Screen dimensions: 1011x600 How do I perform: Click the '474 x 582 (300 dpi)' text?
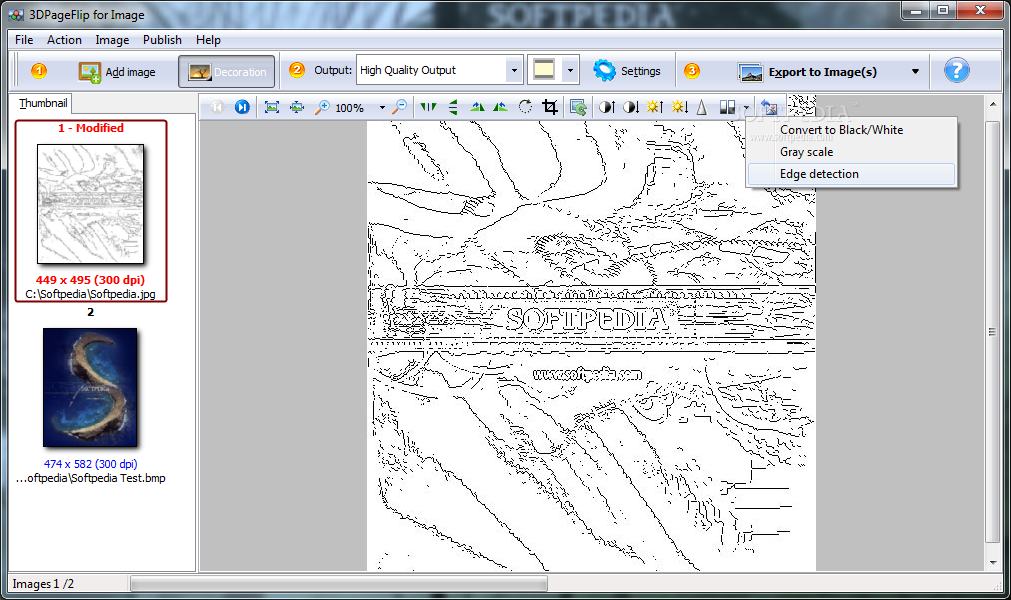point(90,463)
